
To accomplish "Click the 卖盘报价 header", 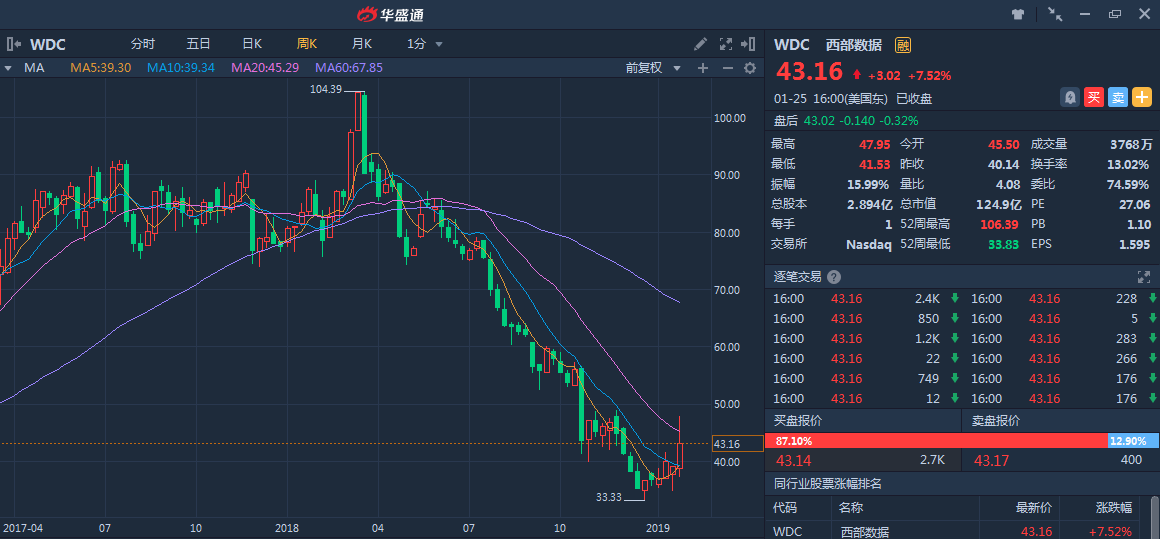I will (x=996, y=420).
